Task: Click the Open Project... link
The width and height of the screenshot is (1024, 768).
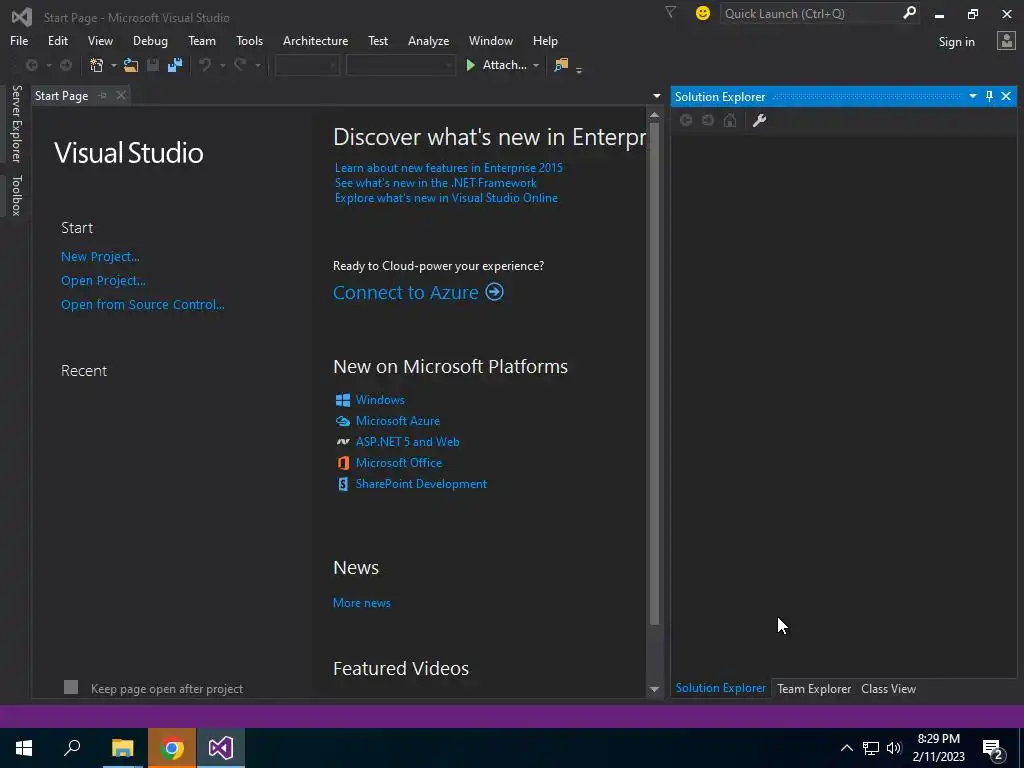Action: pos(103,281)
